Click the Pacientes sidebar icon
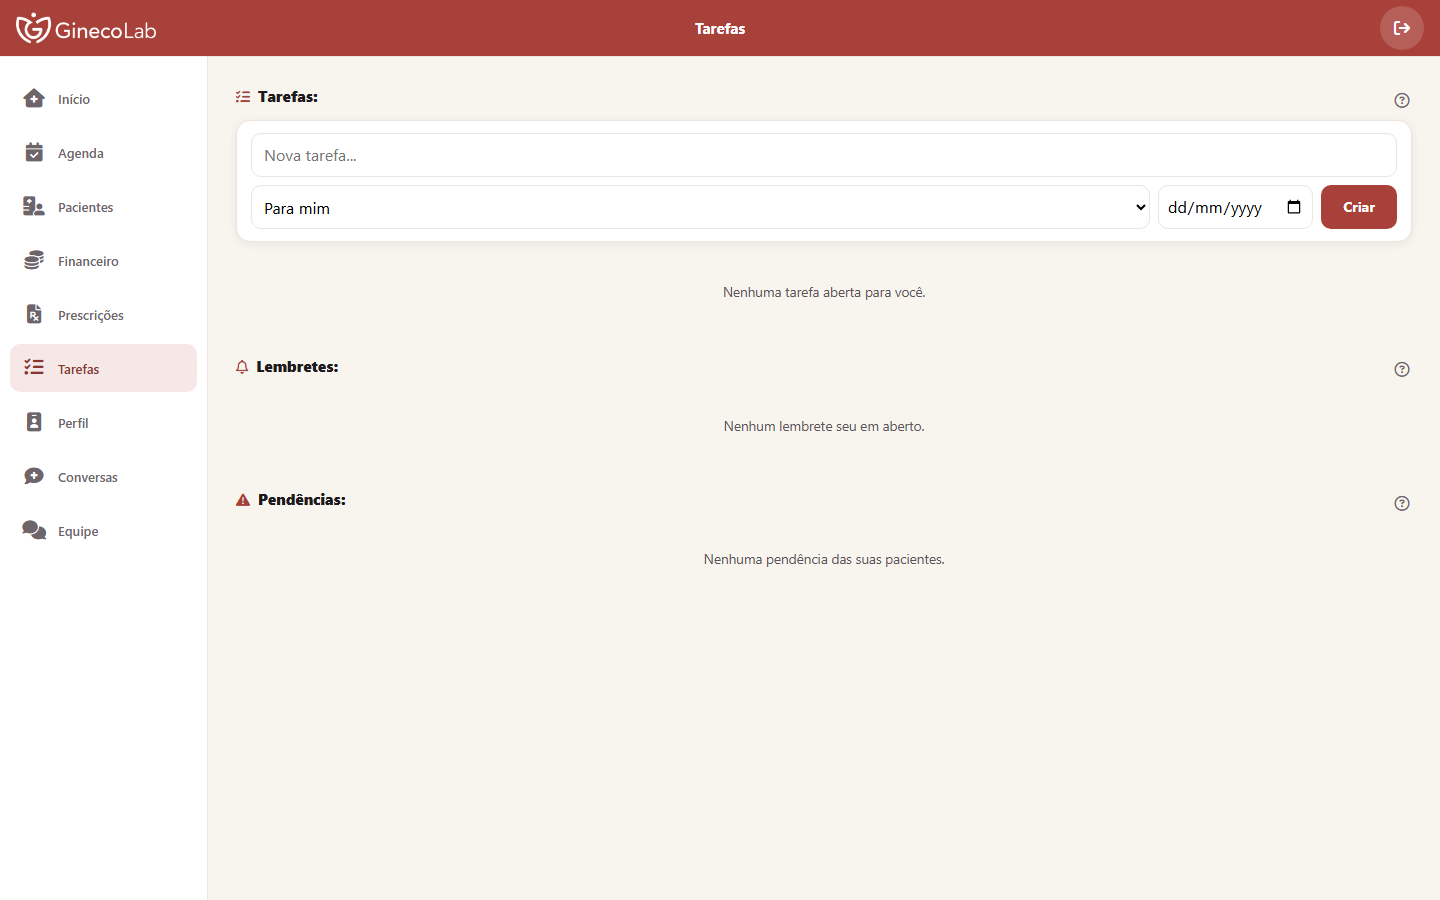The image size is (1440, 900). point(34,206)
